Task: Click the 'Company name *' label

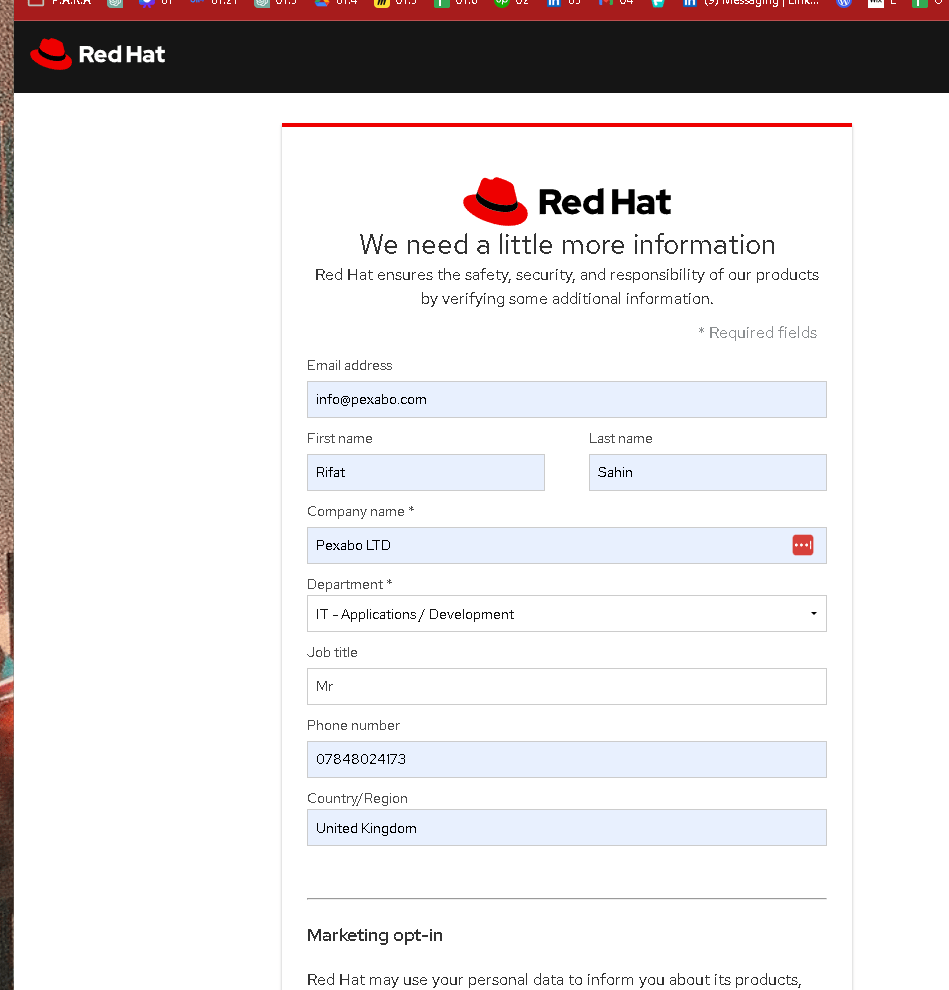Action: pyautogui.click(x=361, y=511)
